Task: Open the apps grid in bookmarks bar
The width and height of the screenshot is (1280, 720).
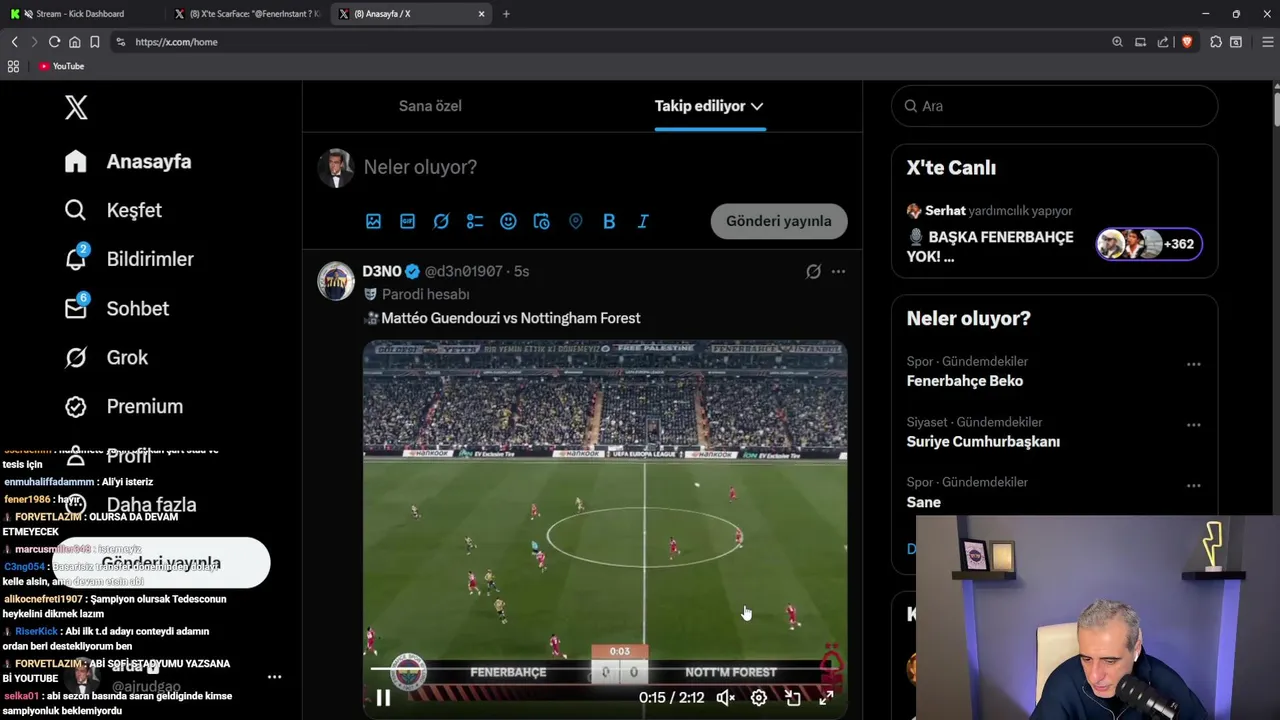Action: [13, 66]
